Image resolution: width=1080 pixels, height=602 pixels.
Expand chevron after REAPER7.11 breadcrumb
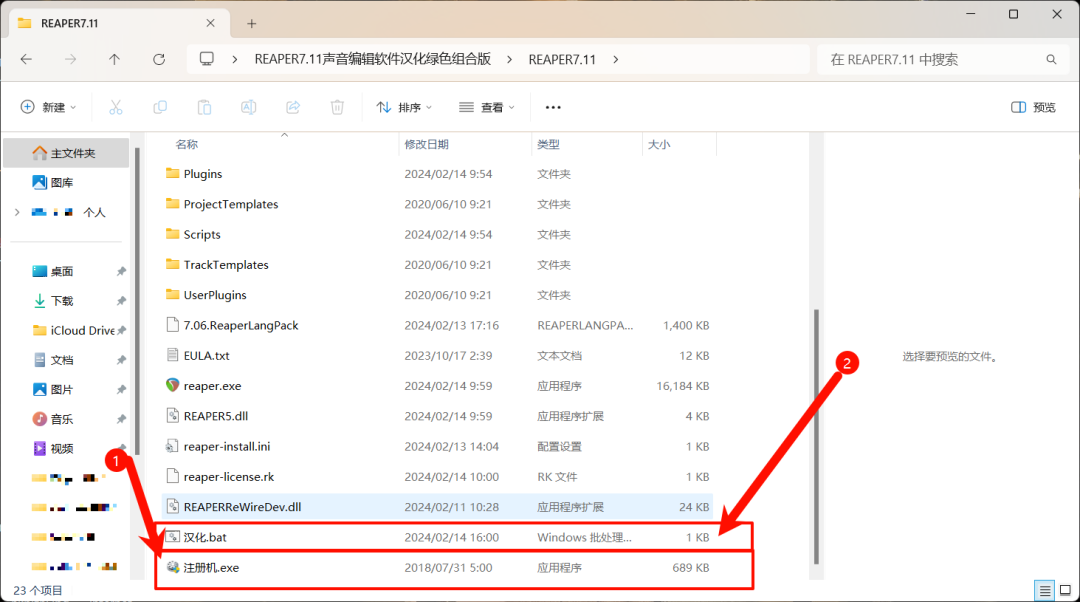616,59
